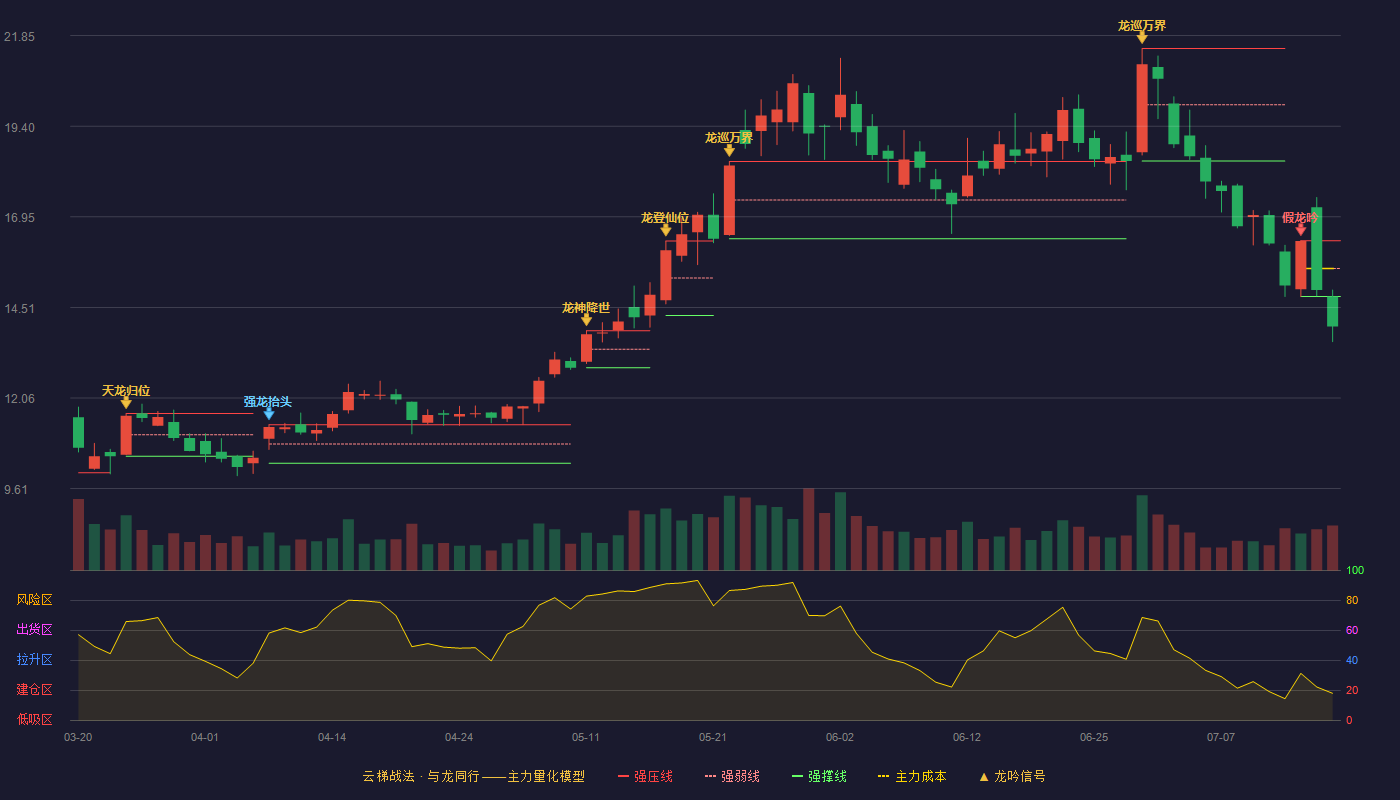The width and height of the screenshot is (1400, 800).
Task: Toggle 强压线 legend series visibility
Action: [x=645, y=776]
